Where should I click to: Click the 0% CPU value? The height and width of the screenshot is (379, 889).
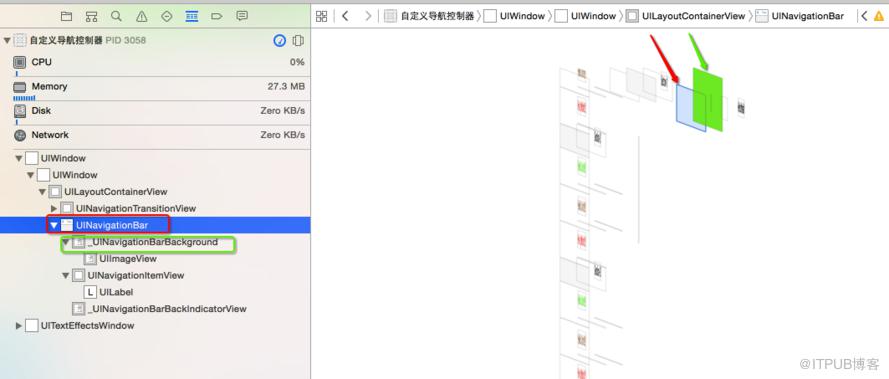297,62
